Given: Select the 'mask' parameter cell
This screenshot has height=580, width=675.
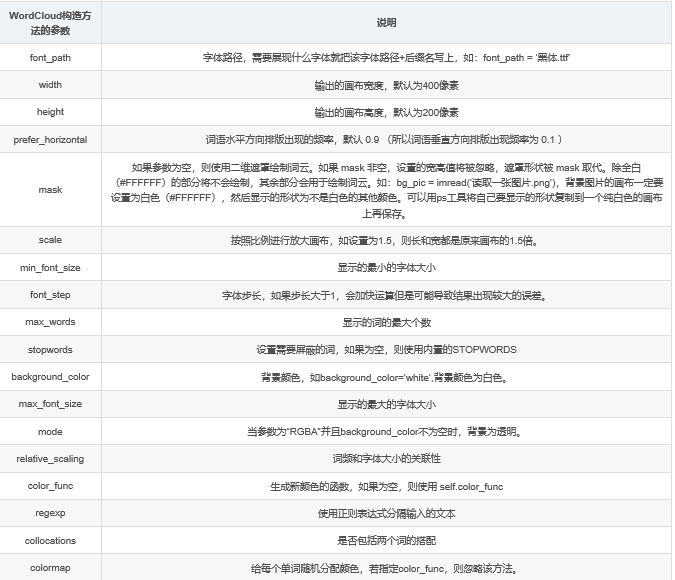Looking at the screenshot, I should tap(50, 189).
